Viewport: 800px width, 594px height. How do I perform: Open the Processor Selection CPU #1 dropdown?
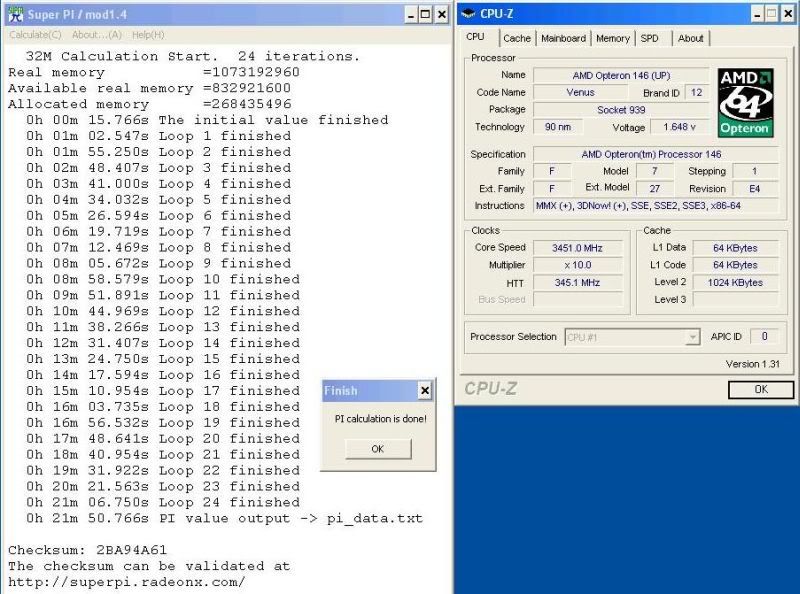pyautogui.click(x=632, y=337)
